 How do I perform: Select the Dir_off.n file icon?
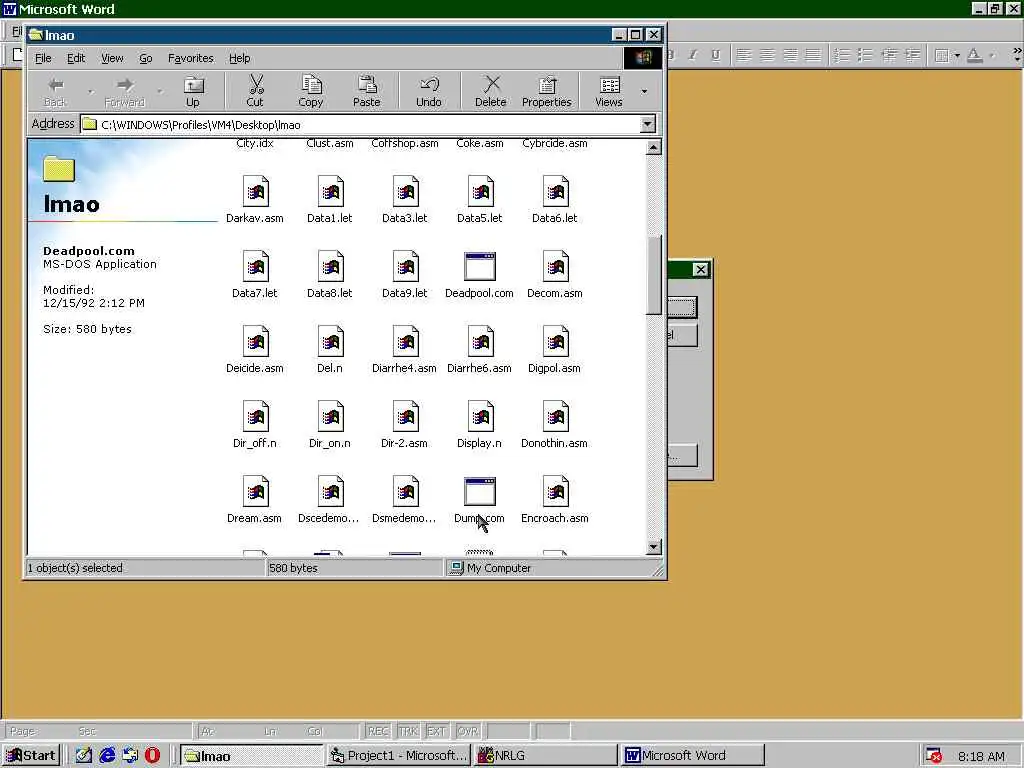pos(255,417)
